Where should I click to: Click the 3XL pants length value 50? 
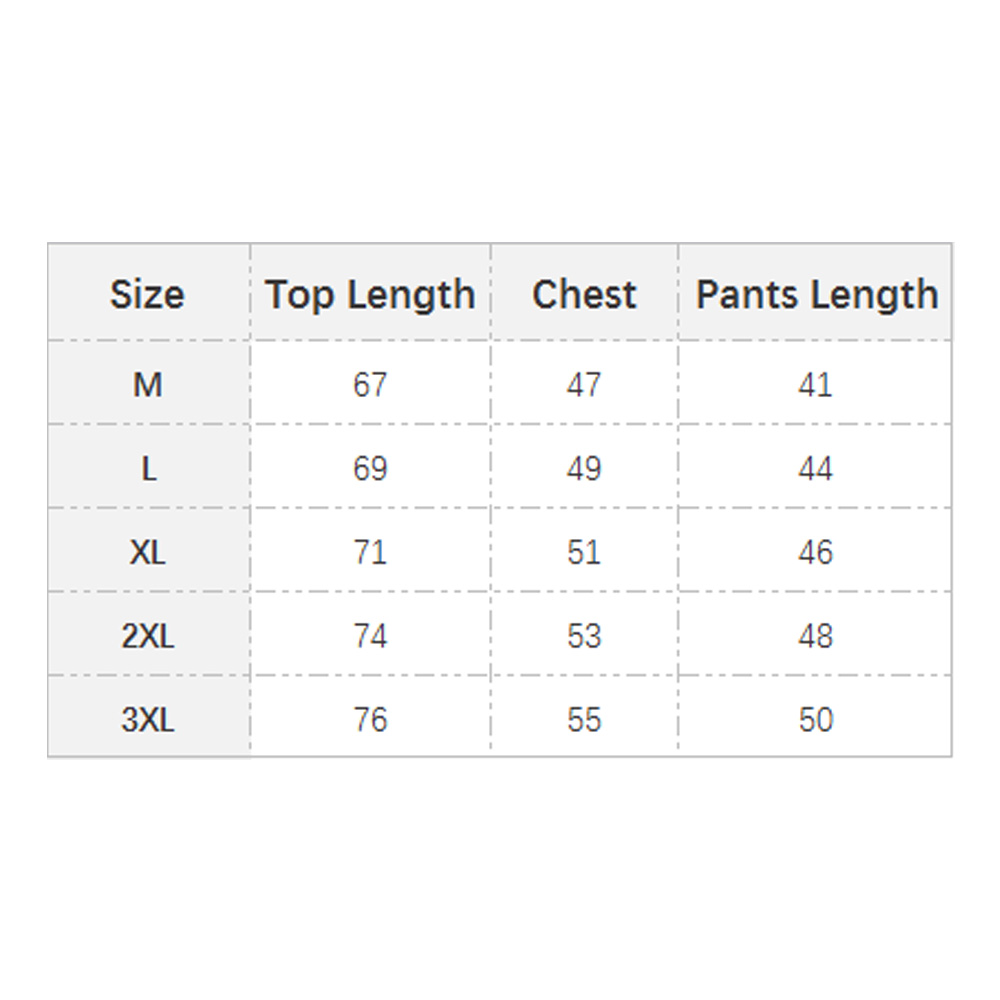tap(816, 720)
